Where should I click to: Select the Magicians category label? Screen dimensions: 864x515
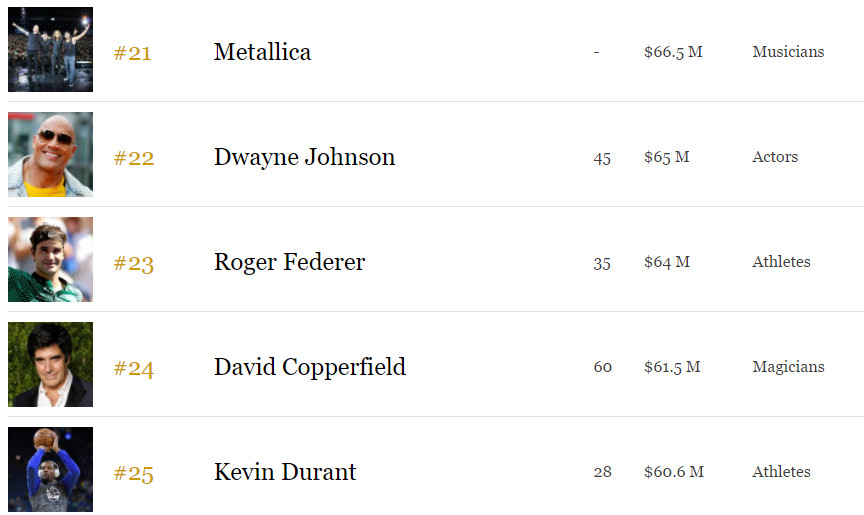788,367
